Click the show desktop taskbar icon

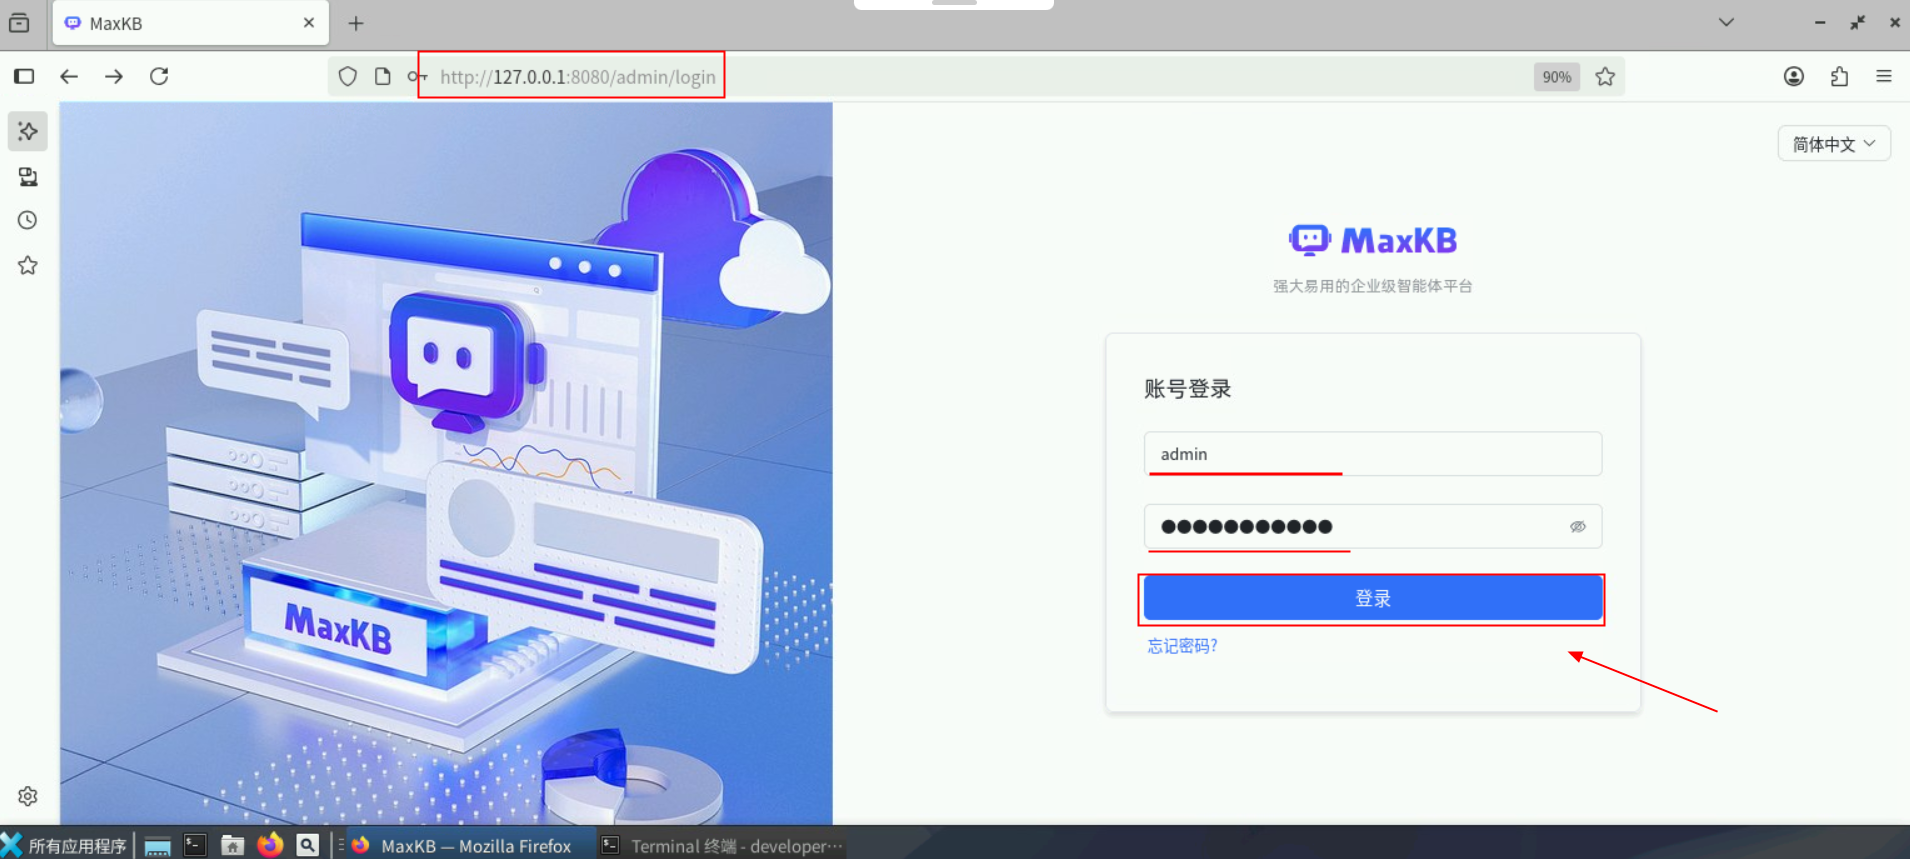(157, 846)
